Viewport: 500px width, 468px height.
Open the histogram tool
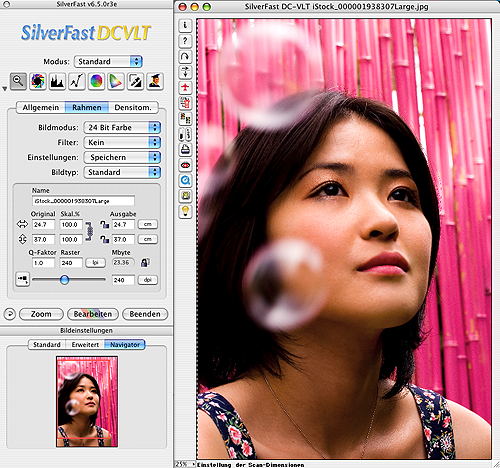(x=57, y=81)
